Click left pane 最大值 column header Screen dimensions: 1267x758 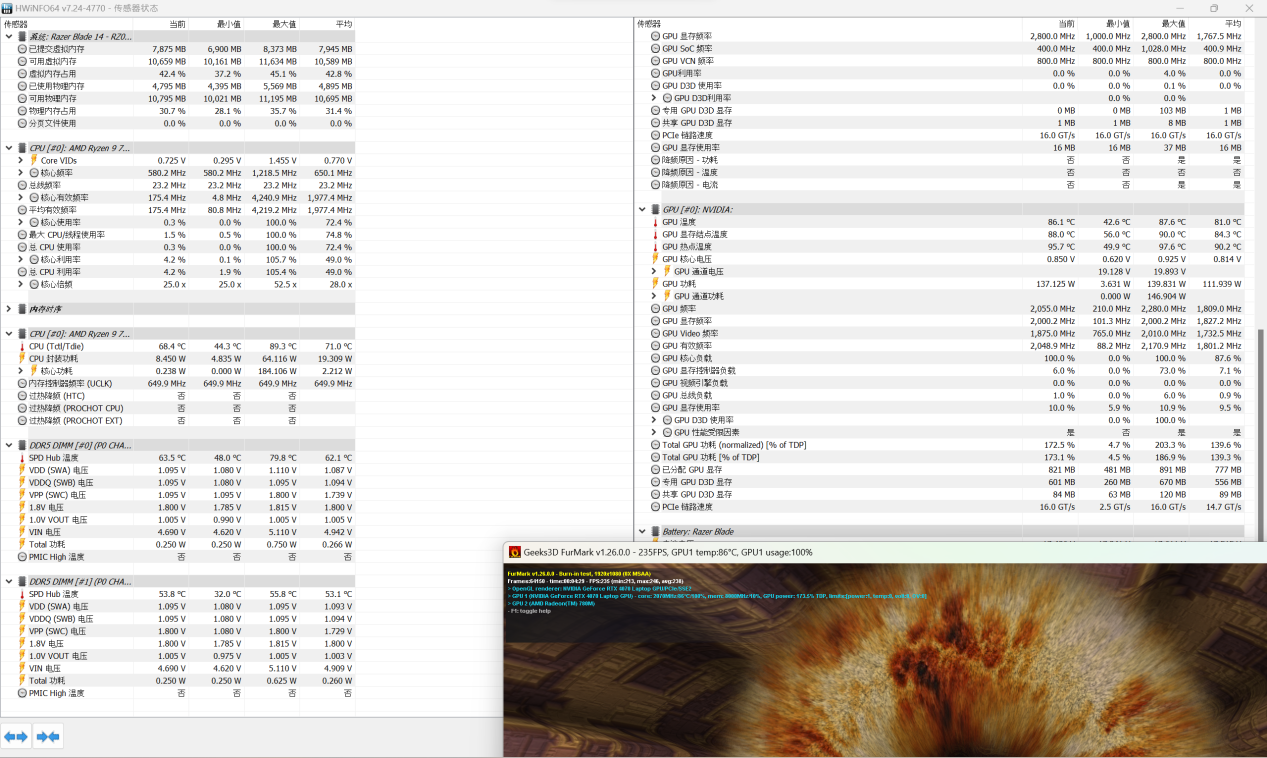tap(272, 23)
